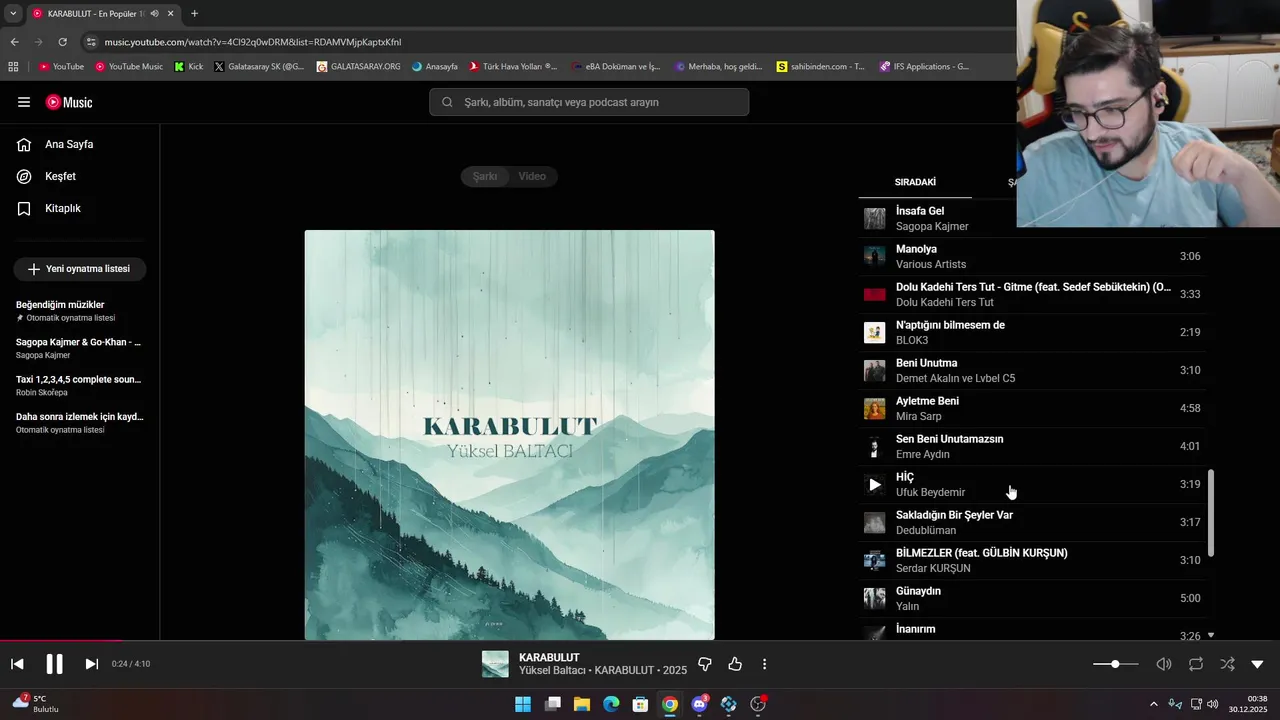Adjust the volume slider

click(1115, 664)
